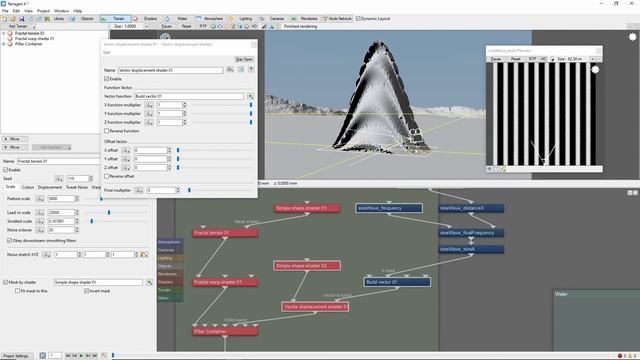Expand the Fractal terrain 01 tree node
Image resolution: width=640 pixels, height=360 pixels.
[x=4, y=33]
